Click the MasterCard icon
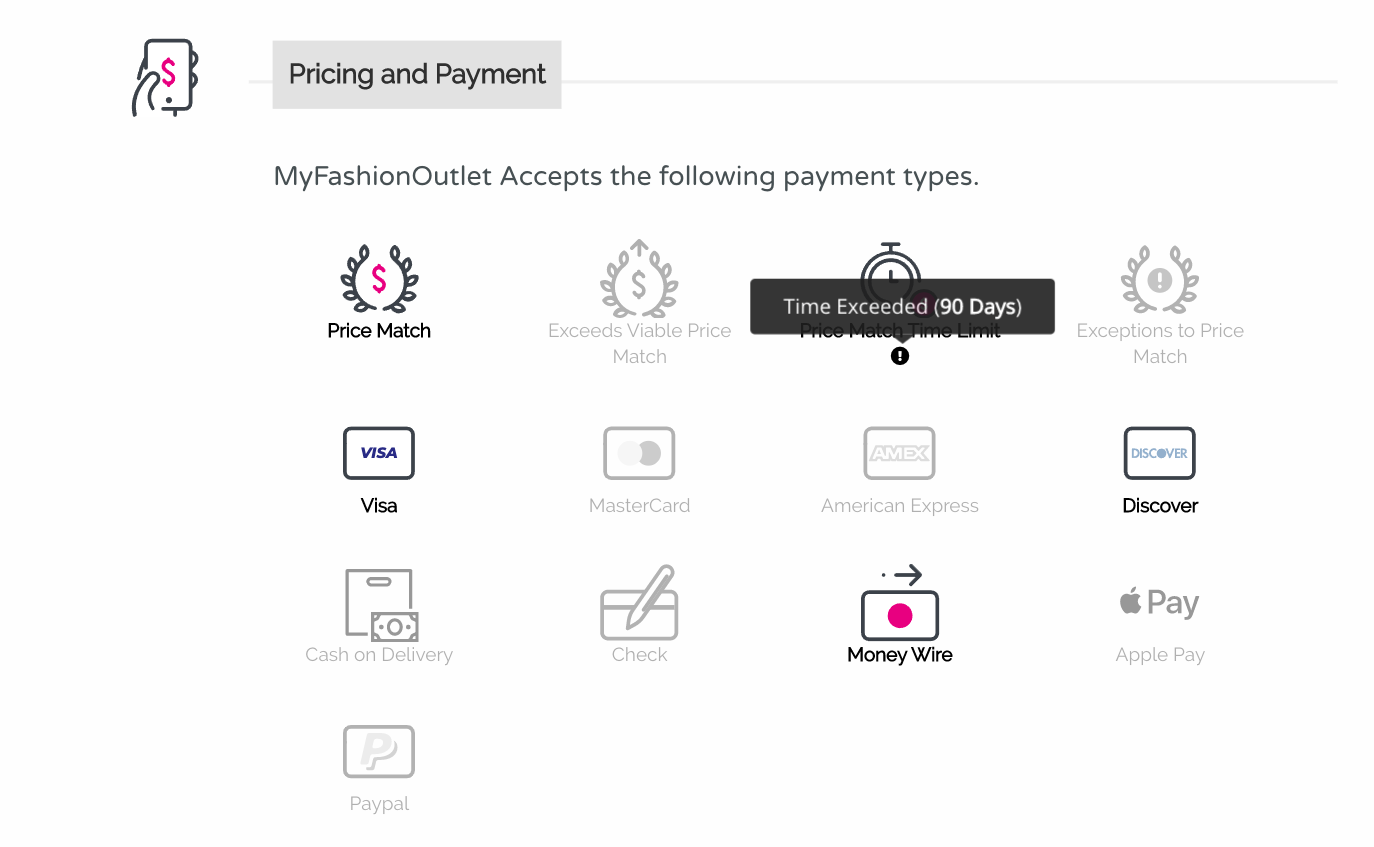This screenshot has height=847, width=1374. coord(639,453)
